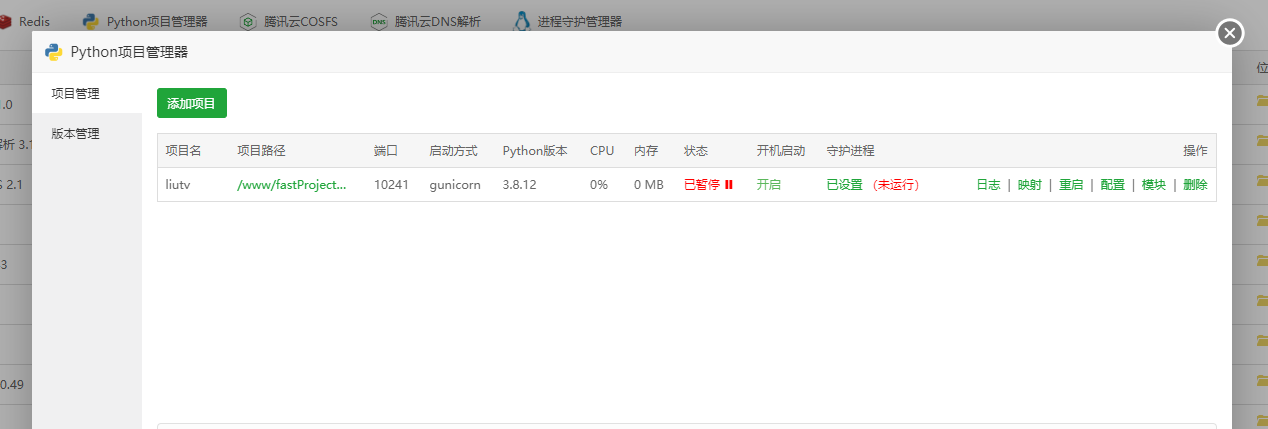Click the 守护进程 column header
The image size is (1268, 429).
click(850, 151)
